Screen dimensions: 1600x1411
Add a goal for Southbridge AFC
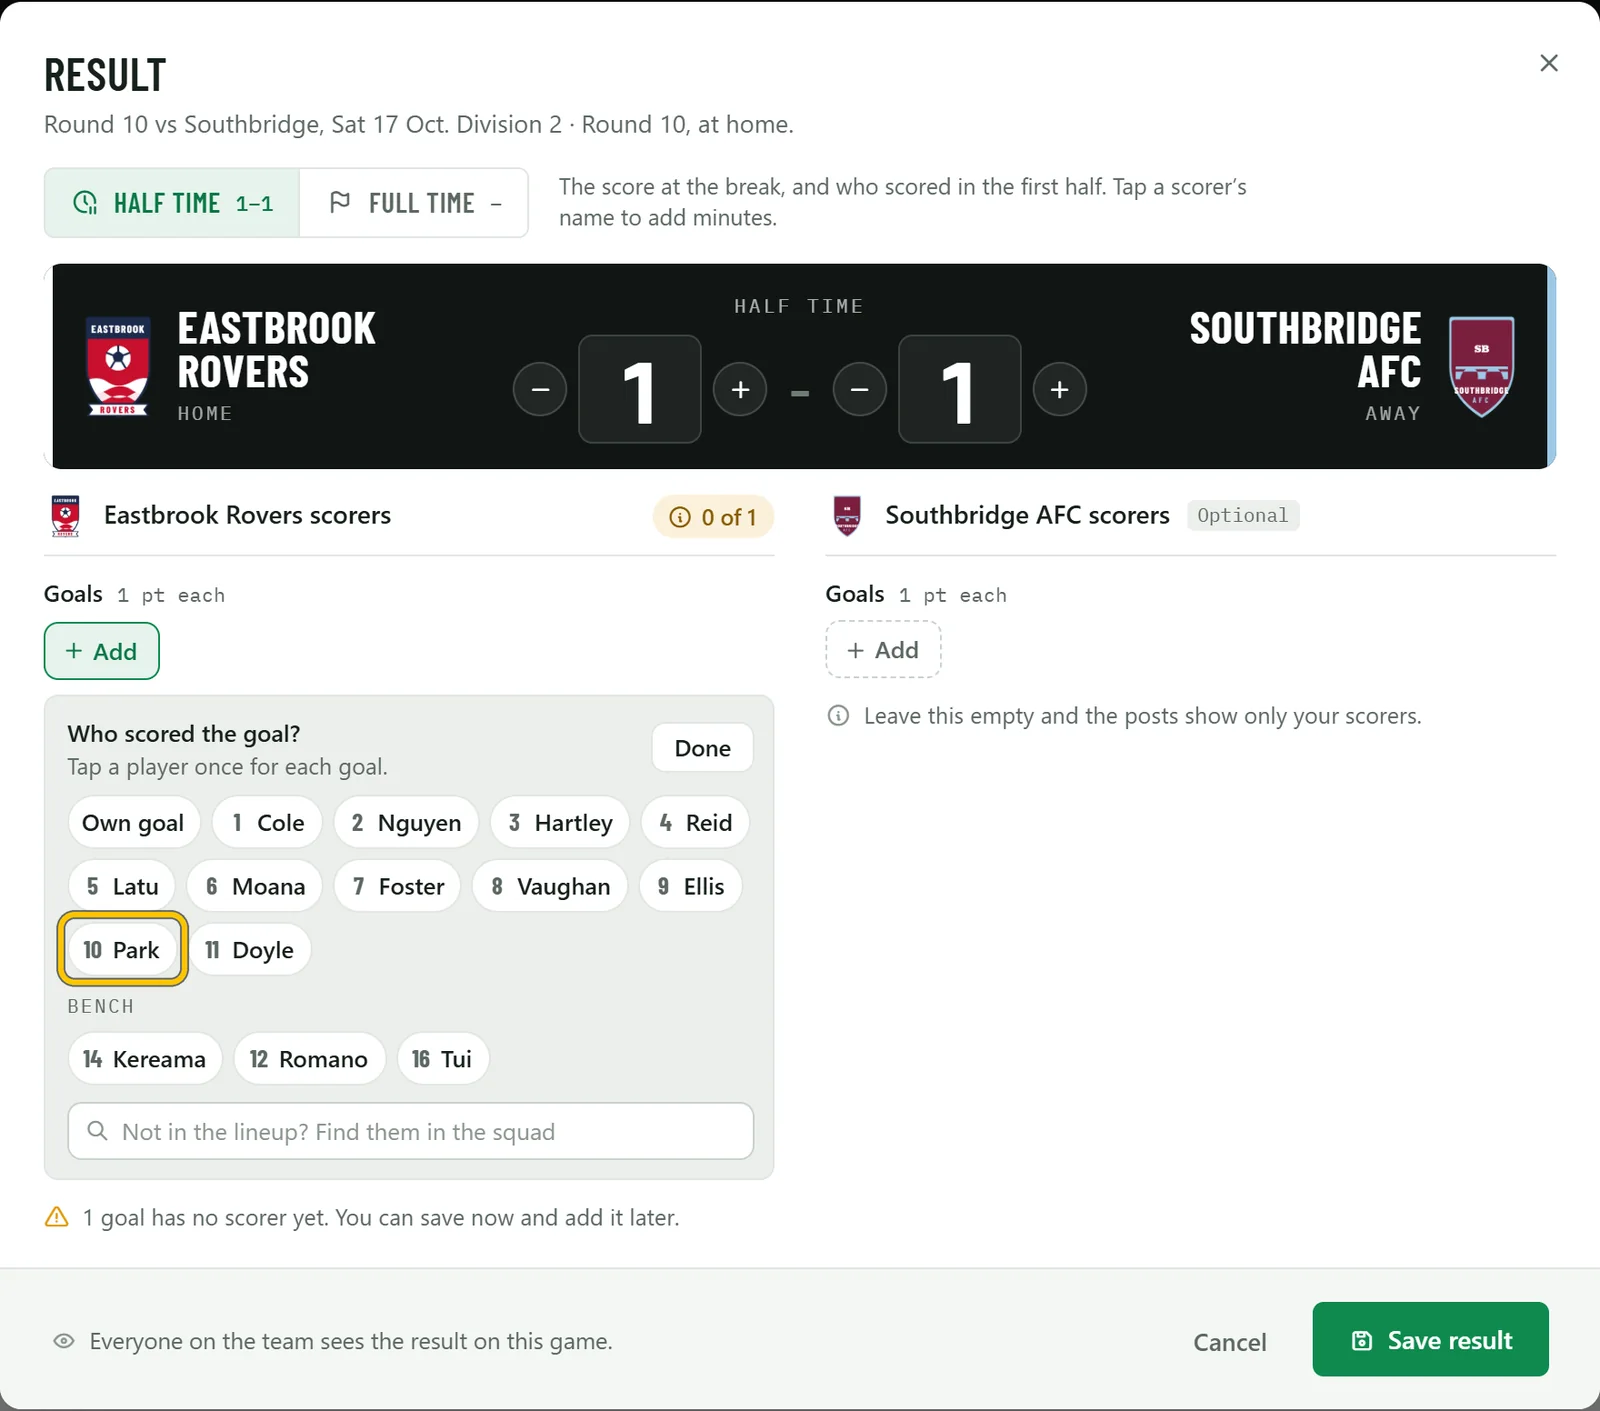pos(883,650)
